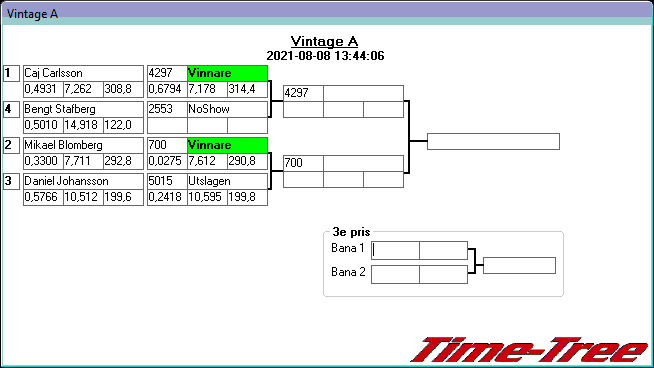Select the Mikael Blomberg name field
Screen dimensions: 654x368
[x=83, y=145]
